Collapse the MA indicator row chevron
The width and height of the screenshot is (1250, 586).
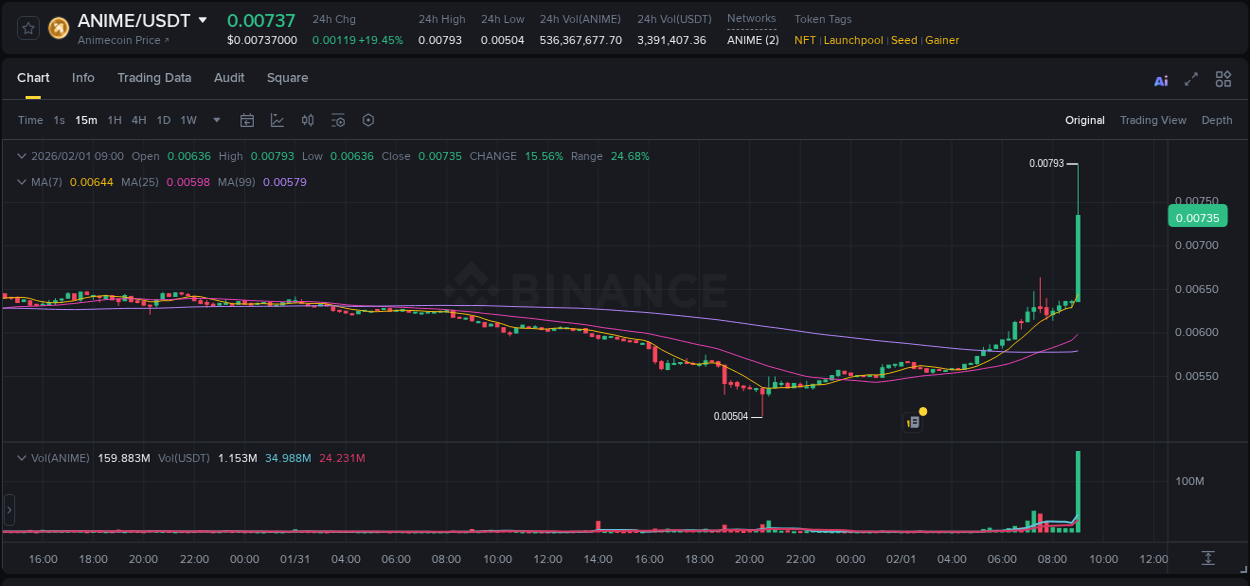pyautogui.click(x=22, y=182)
